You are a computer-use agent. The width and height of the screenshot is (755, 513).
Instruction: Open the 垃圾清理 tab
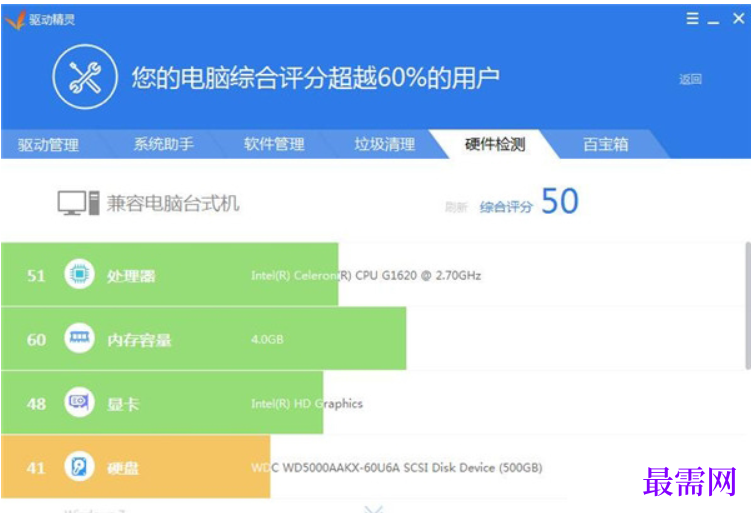[x=385, y=144]
